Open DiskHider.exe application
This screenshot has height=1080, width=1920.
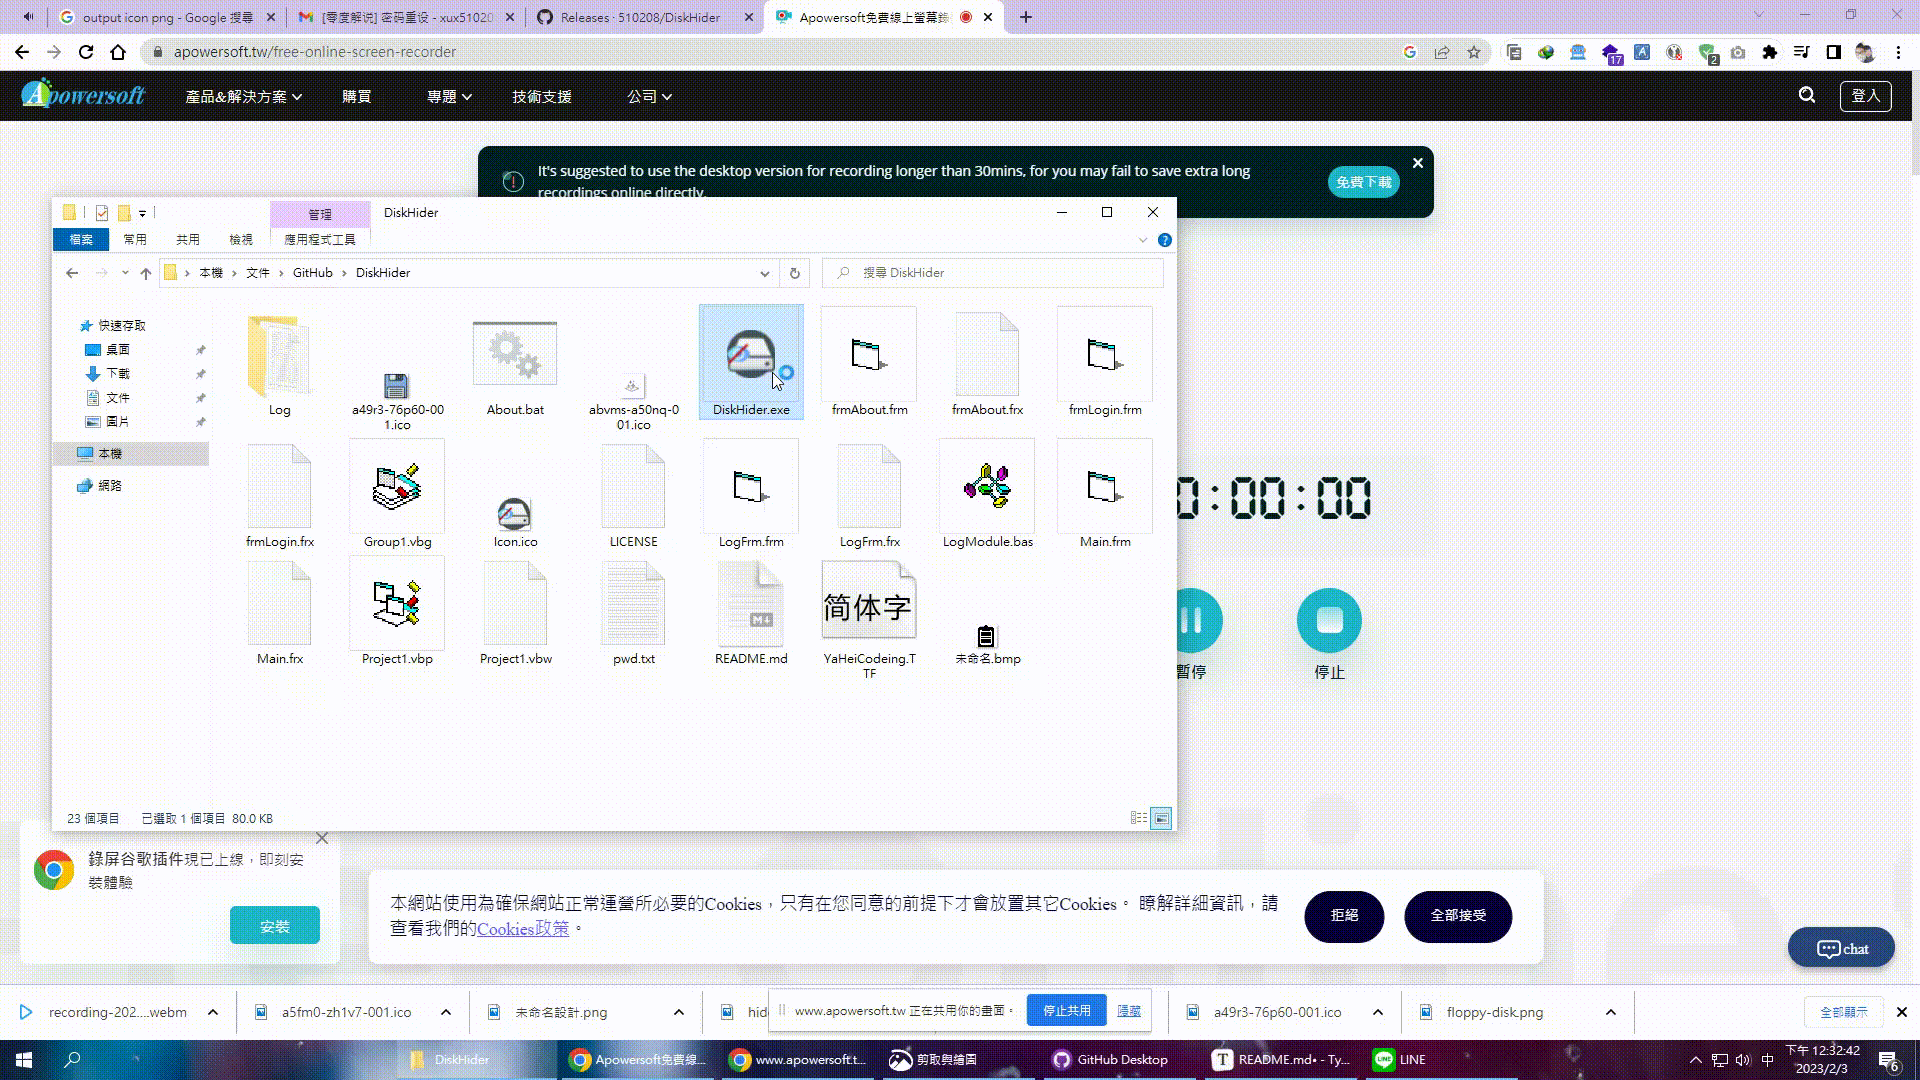coord(750,363)
